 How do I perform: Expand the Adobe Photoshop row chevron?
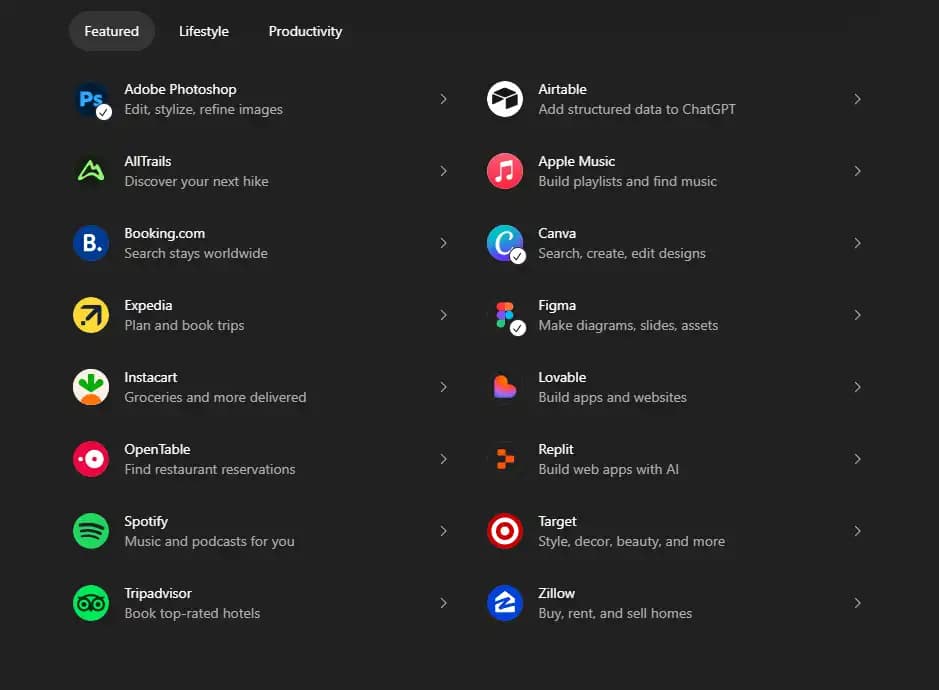tap(443, 99)
